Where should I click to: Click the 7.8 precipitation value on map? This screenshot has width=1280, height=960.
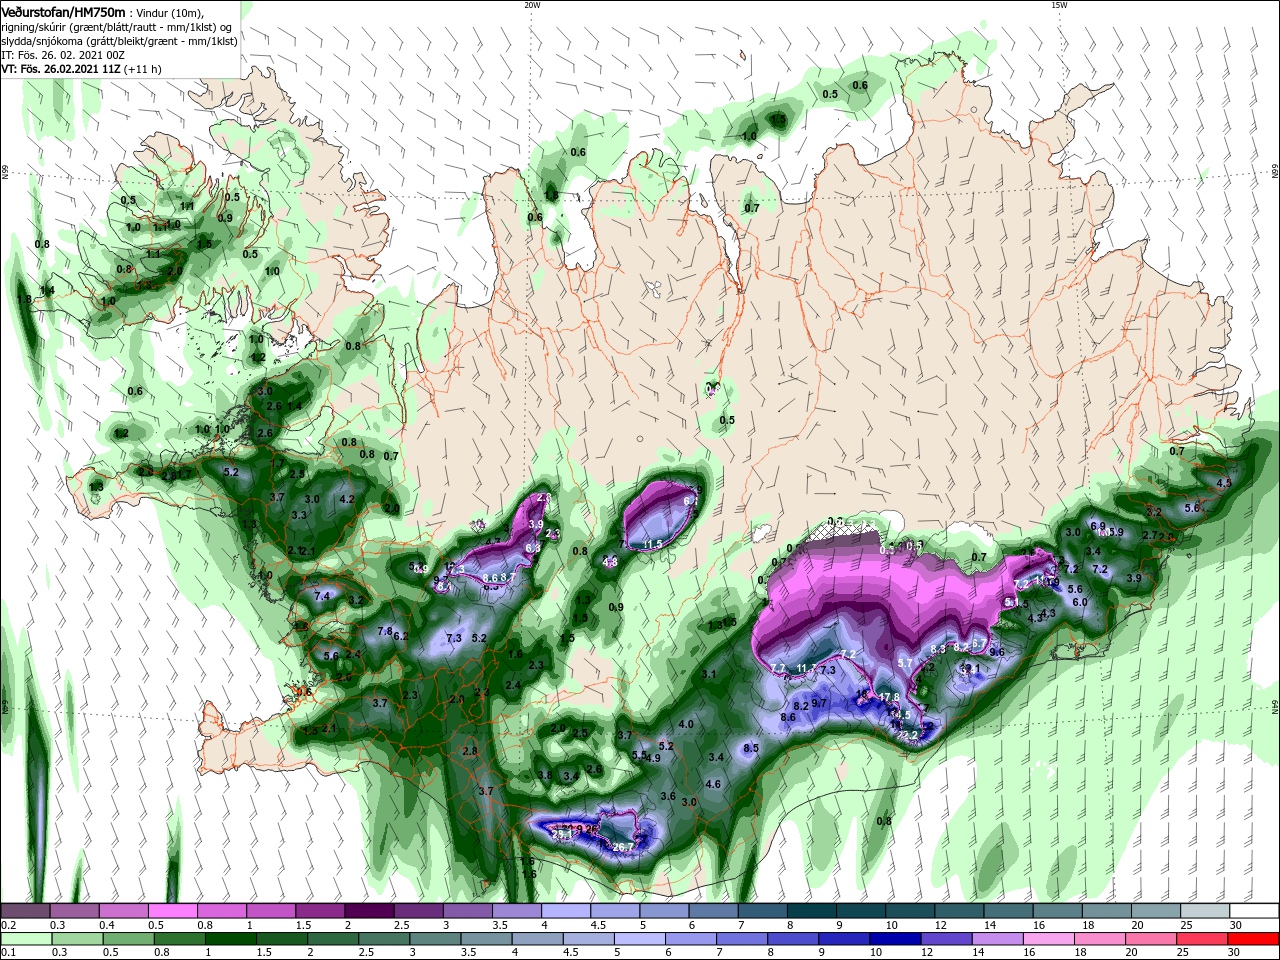(x=385, y=631)
